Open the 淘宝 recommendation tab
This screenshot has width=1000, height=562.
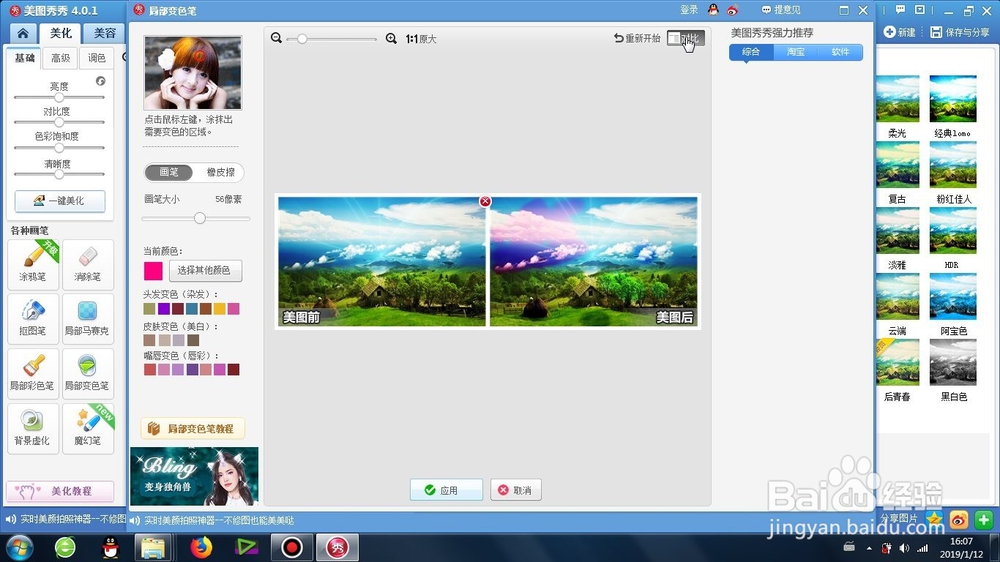796,52
